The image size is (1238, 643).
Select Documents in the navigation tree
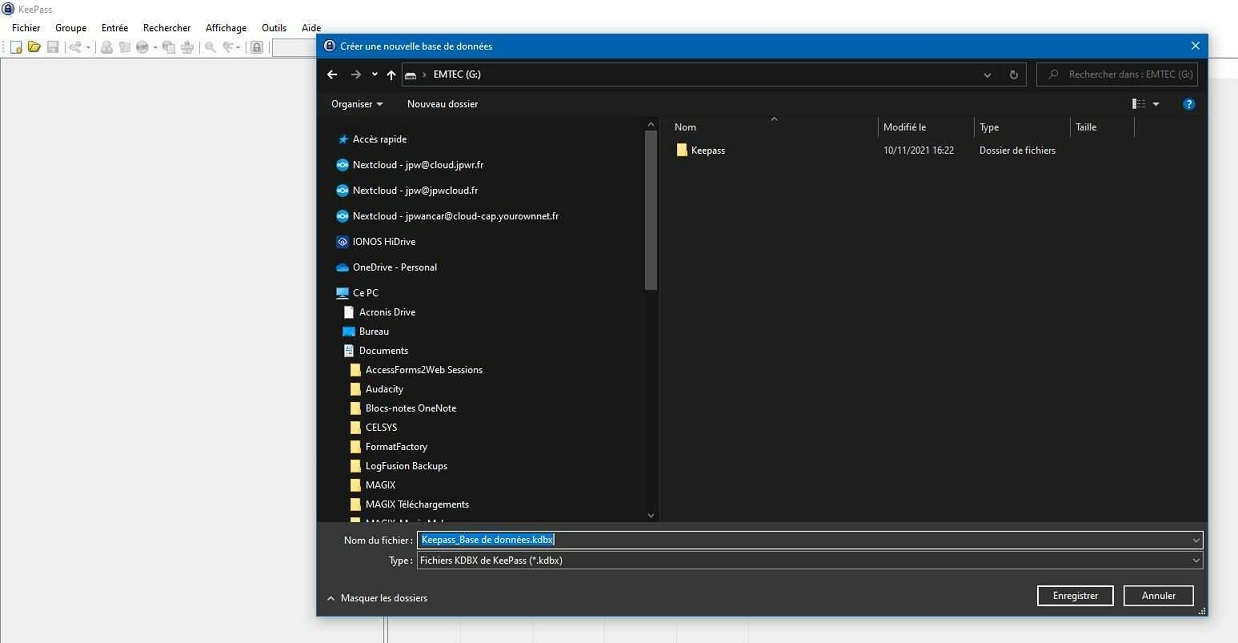point(383,351)
